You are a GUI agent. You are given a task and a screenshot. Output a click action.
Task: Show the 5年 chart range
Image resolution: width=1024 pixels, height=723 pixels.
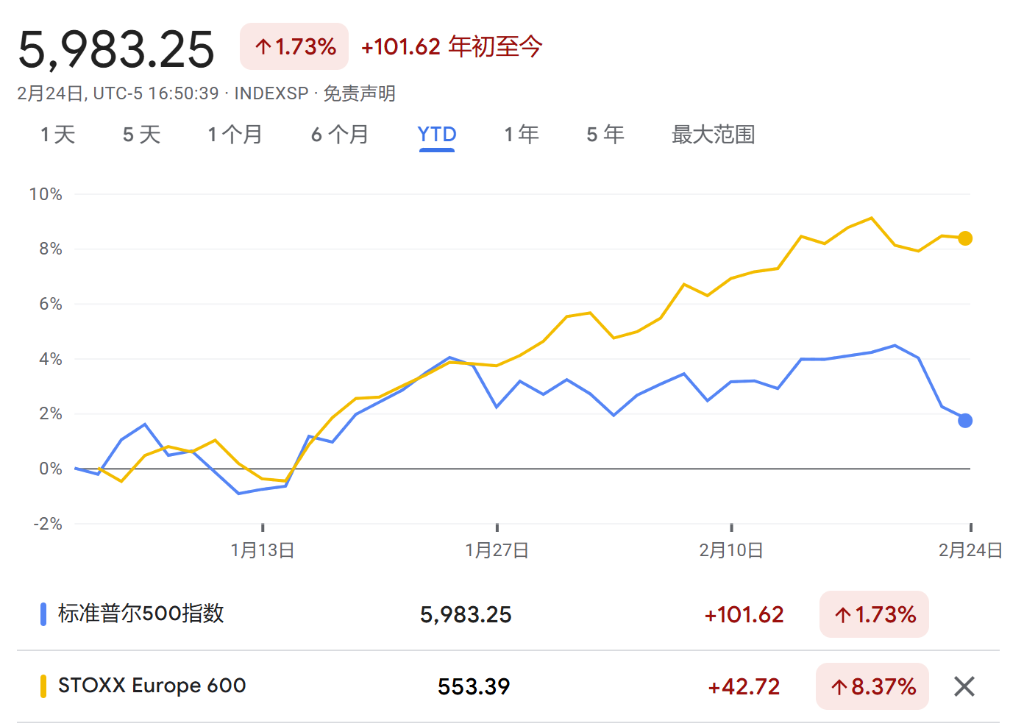(605, 134)
